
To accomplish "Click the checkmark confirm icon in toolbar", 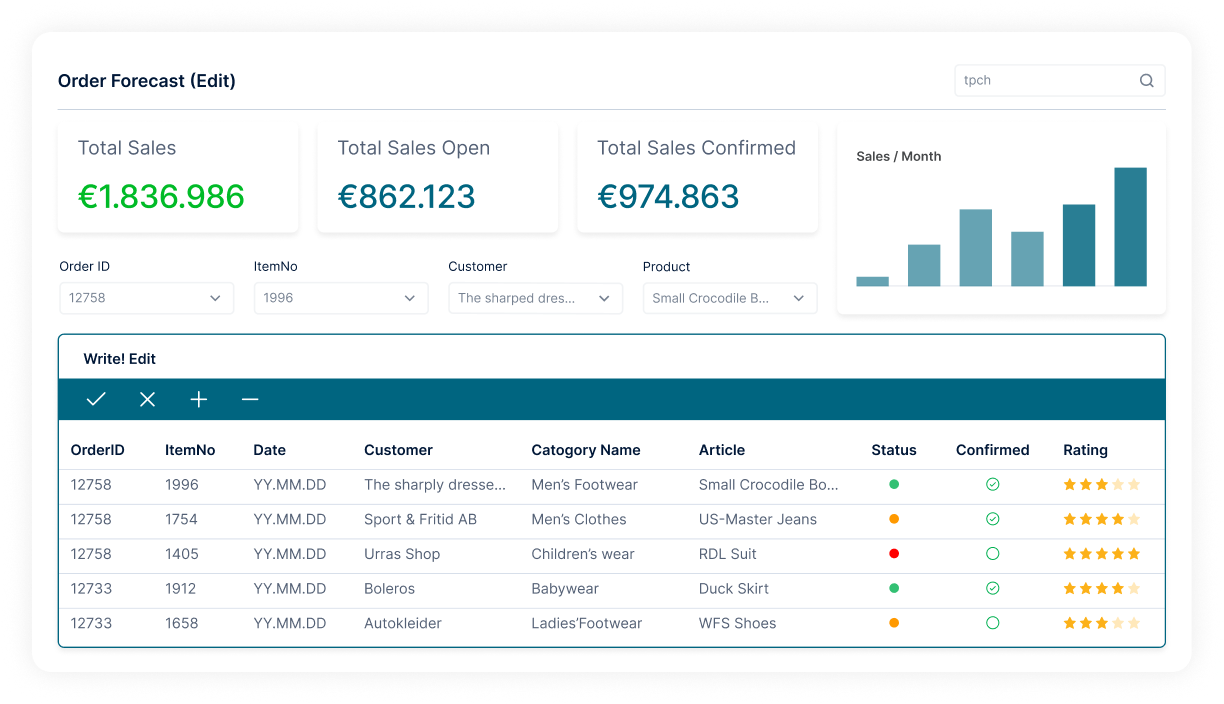I will (x=96, y=400).
